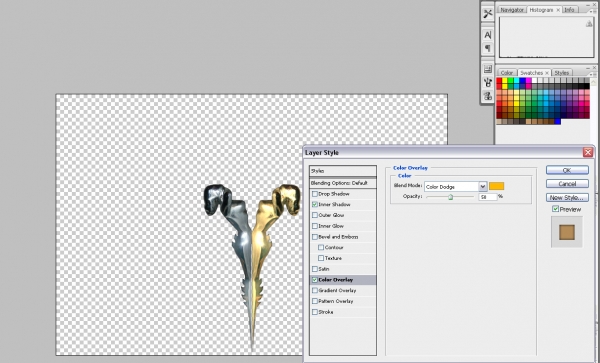Open the Brushes panel icon

pos(488,82)
